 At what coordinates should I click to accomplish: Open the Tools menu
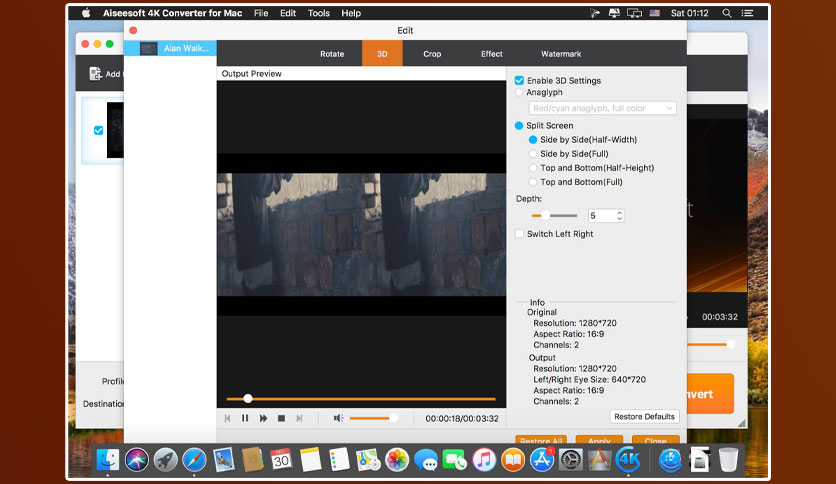[x=319, y=13]
